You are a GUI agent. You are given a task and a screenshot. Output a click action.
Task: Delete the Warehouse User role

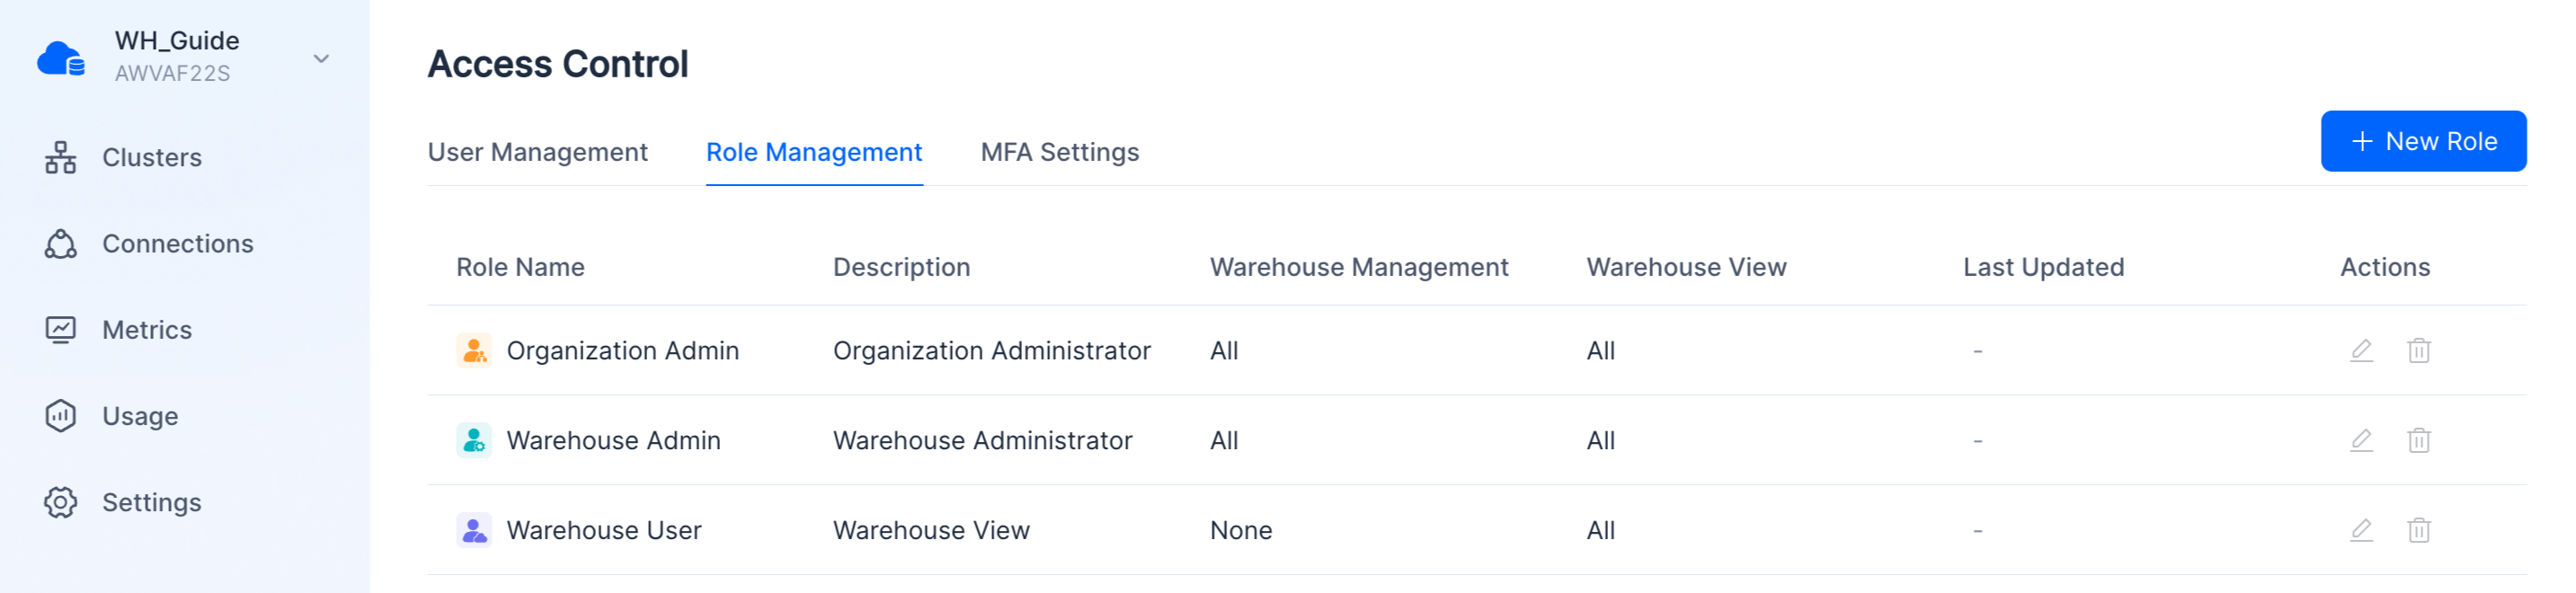coord(2418,530)
